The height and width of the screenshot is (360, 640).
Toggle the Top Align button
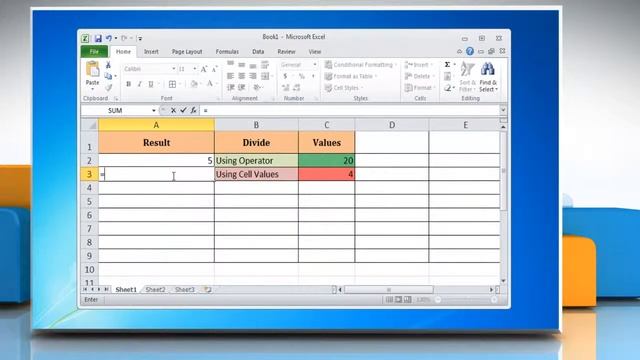(x=231, y=64)
